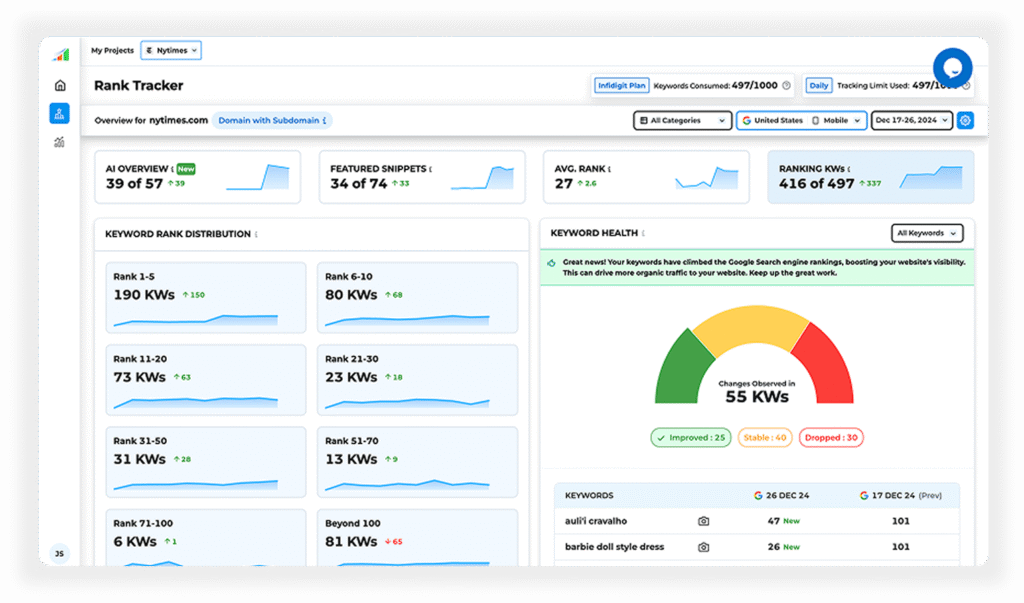
Task: Open the analytics chart icon in sidebar
Action: click(x=60, y=142)
